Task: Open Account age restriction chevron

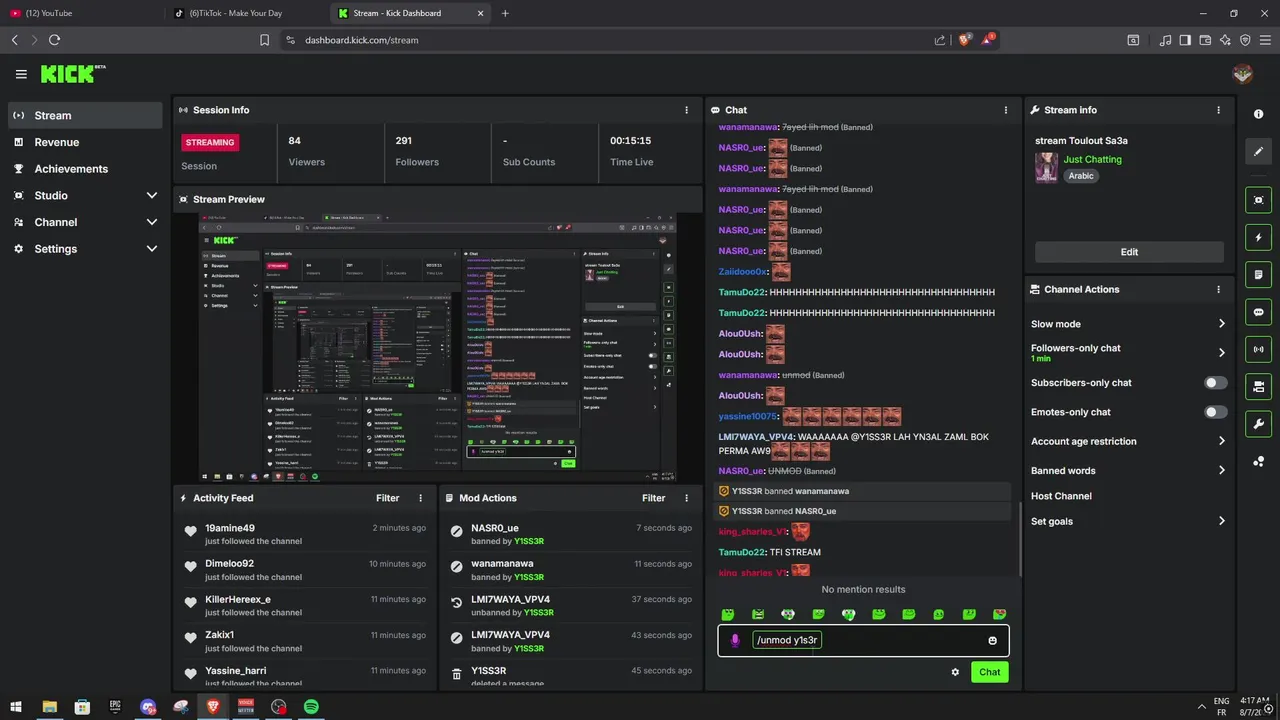Action: coord(1221,441)
